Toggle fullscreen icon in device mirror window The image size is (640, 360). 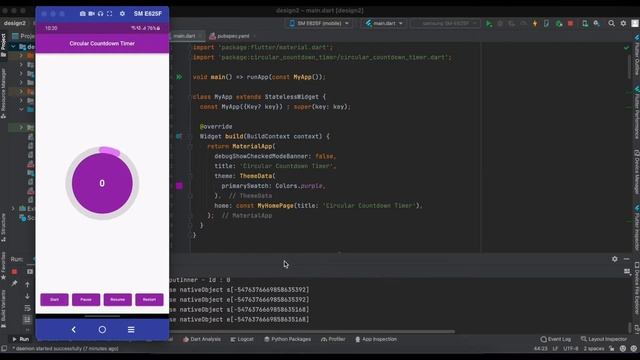(x=109, y=13)
